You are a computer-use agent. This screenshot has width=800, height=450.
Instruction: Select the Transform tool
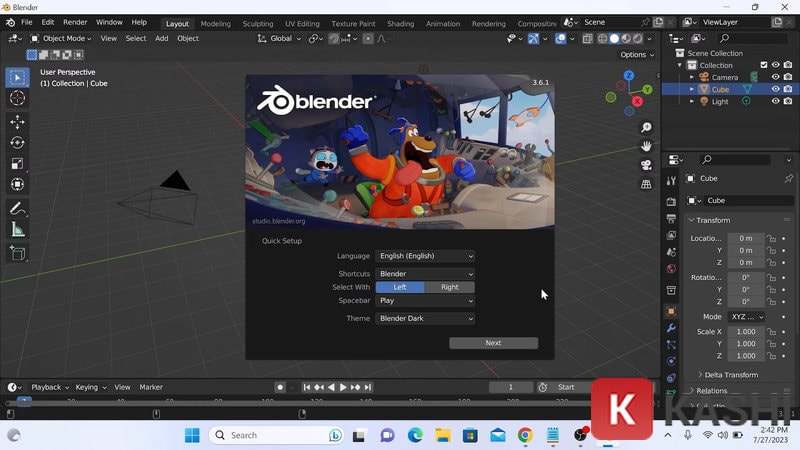[x=18, y=184]
